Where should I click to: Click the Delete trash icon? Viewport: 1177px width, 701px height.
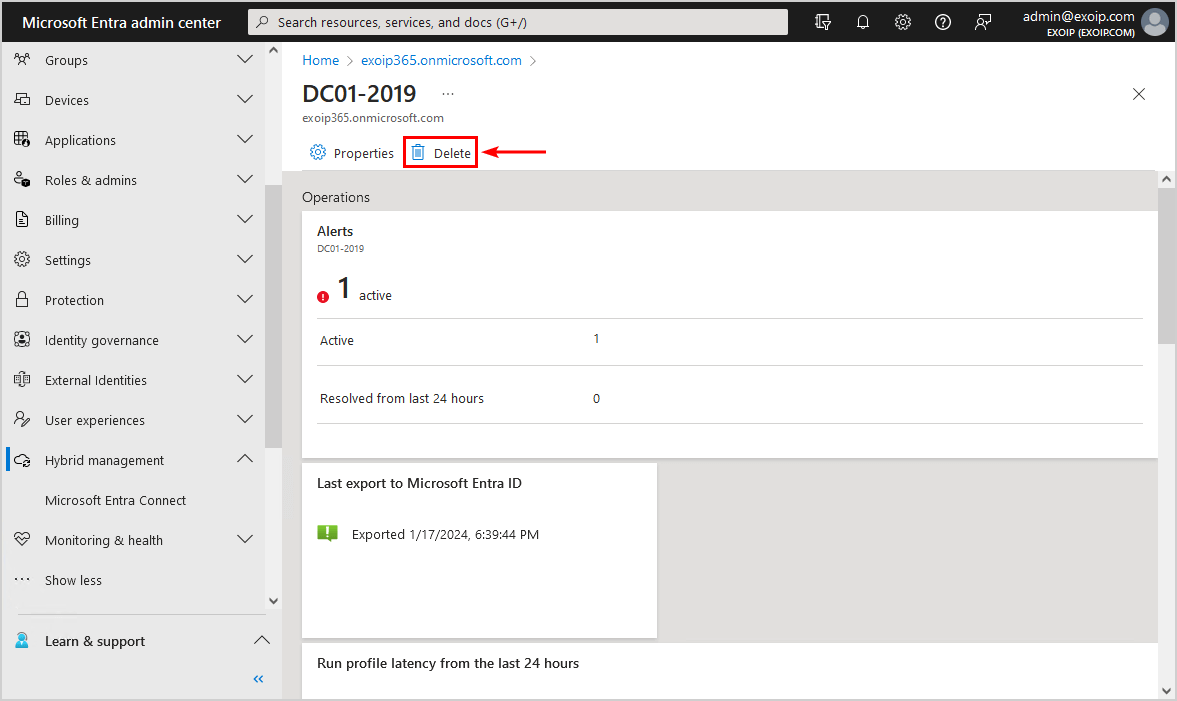coord(418,153)
